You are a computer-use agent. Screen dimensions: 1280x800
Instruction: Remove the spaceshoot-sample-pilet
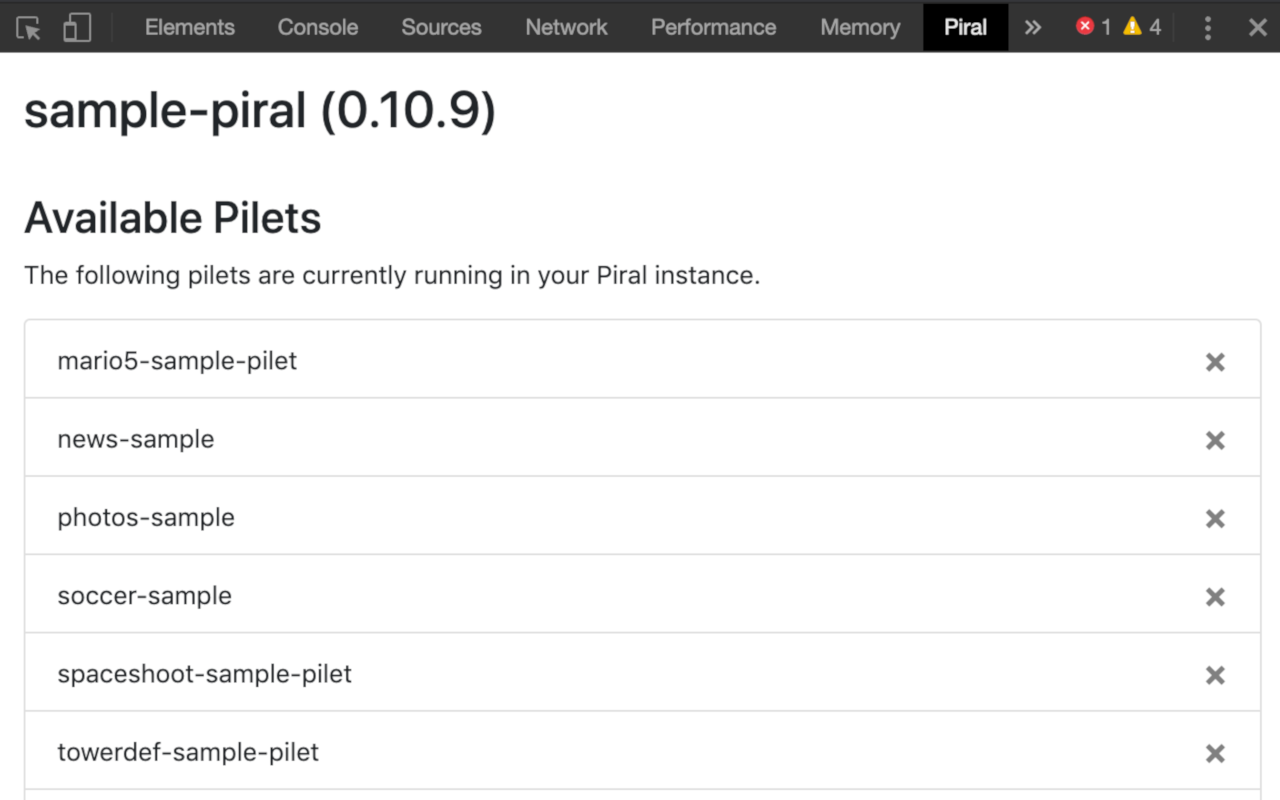tap(1215, 675)
